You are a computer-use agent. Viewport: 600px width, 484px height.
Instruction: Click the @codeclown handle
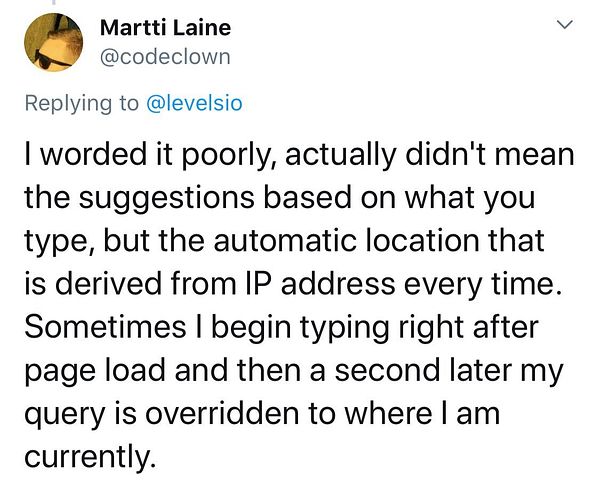point(165,57)
